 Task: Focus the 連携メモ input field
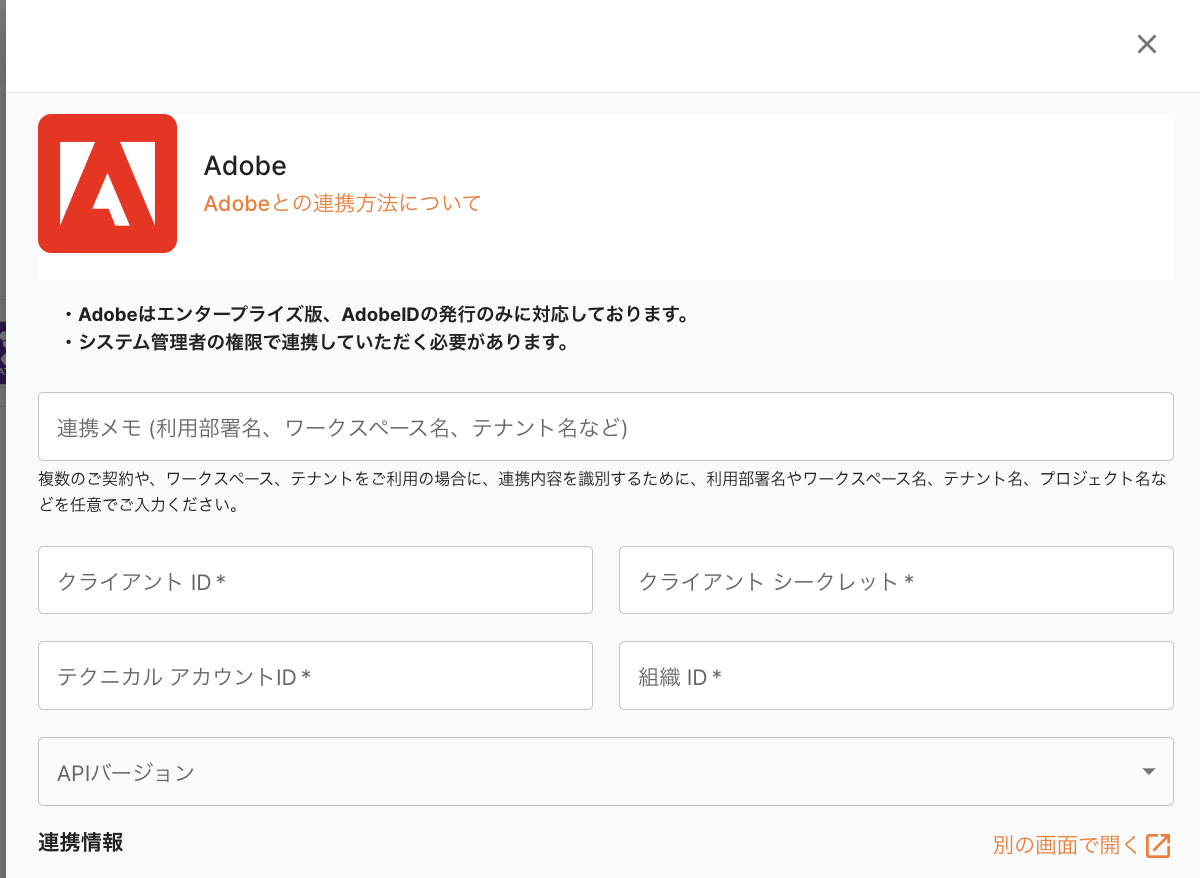[x=605, y=426]
